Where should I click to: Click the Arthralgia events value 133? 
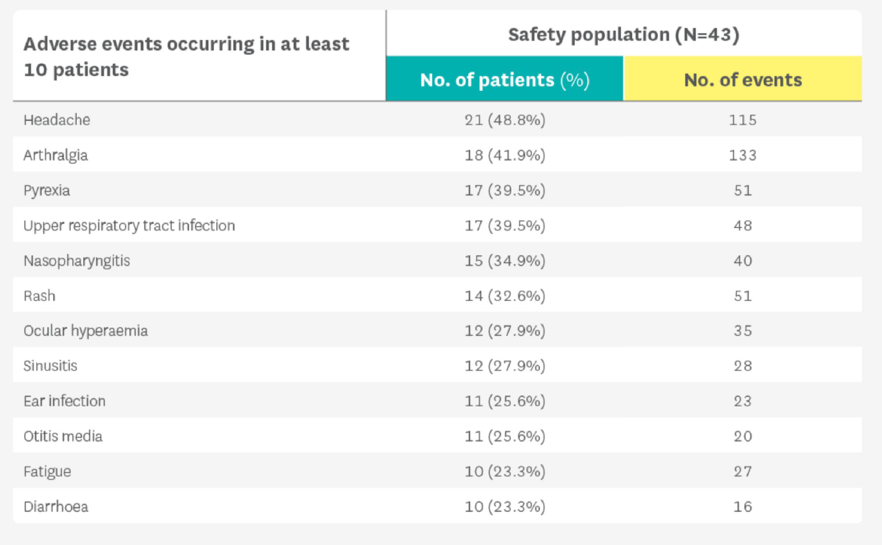point(742,155)
